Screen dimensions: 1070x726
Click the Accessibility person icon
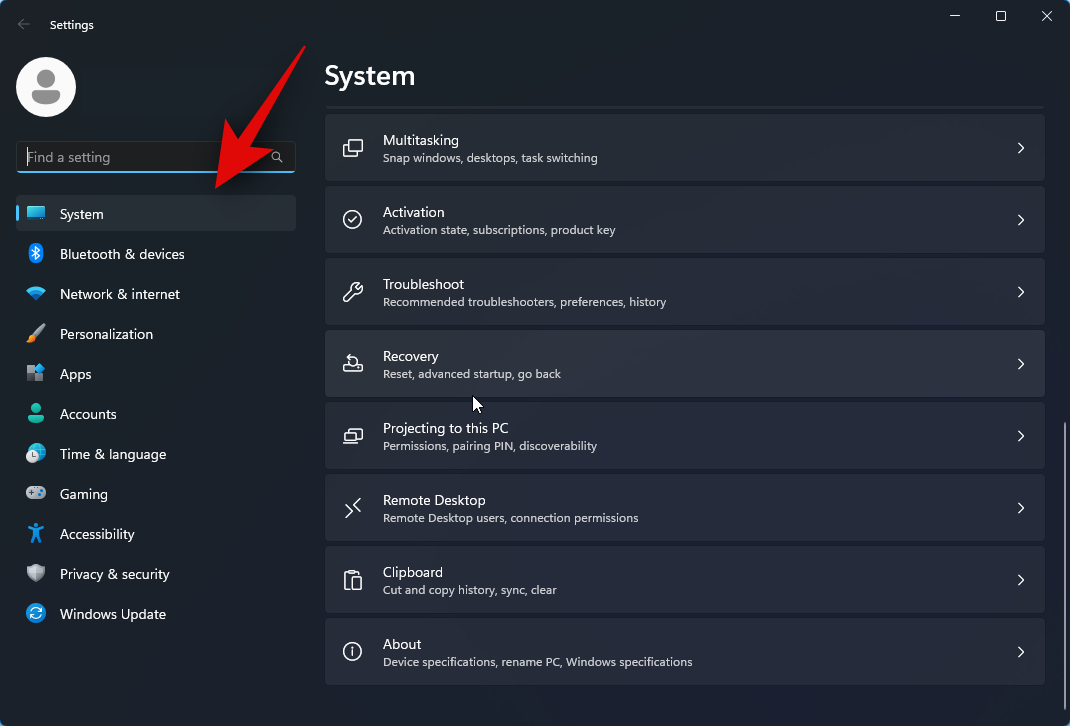(36, 534)
